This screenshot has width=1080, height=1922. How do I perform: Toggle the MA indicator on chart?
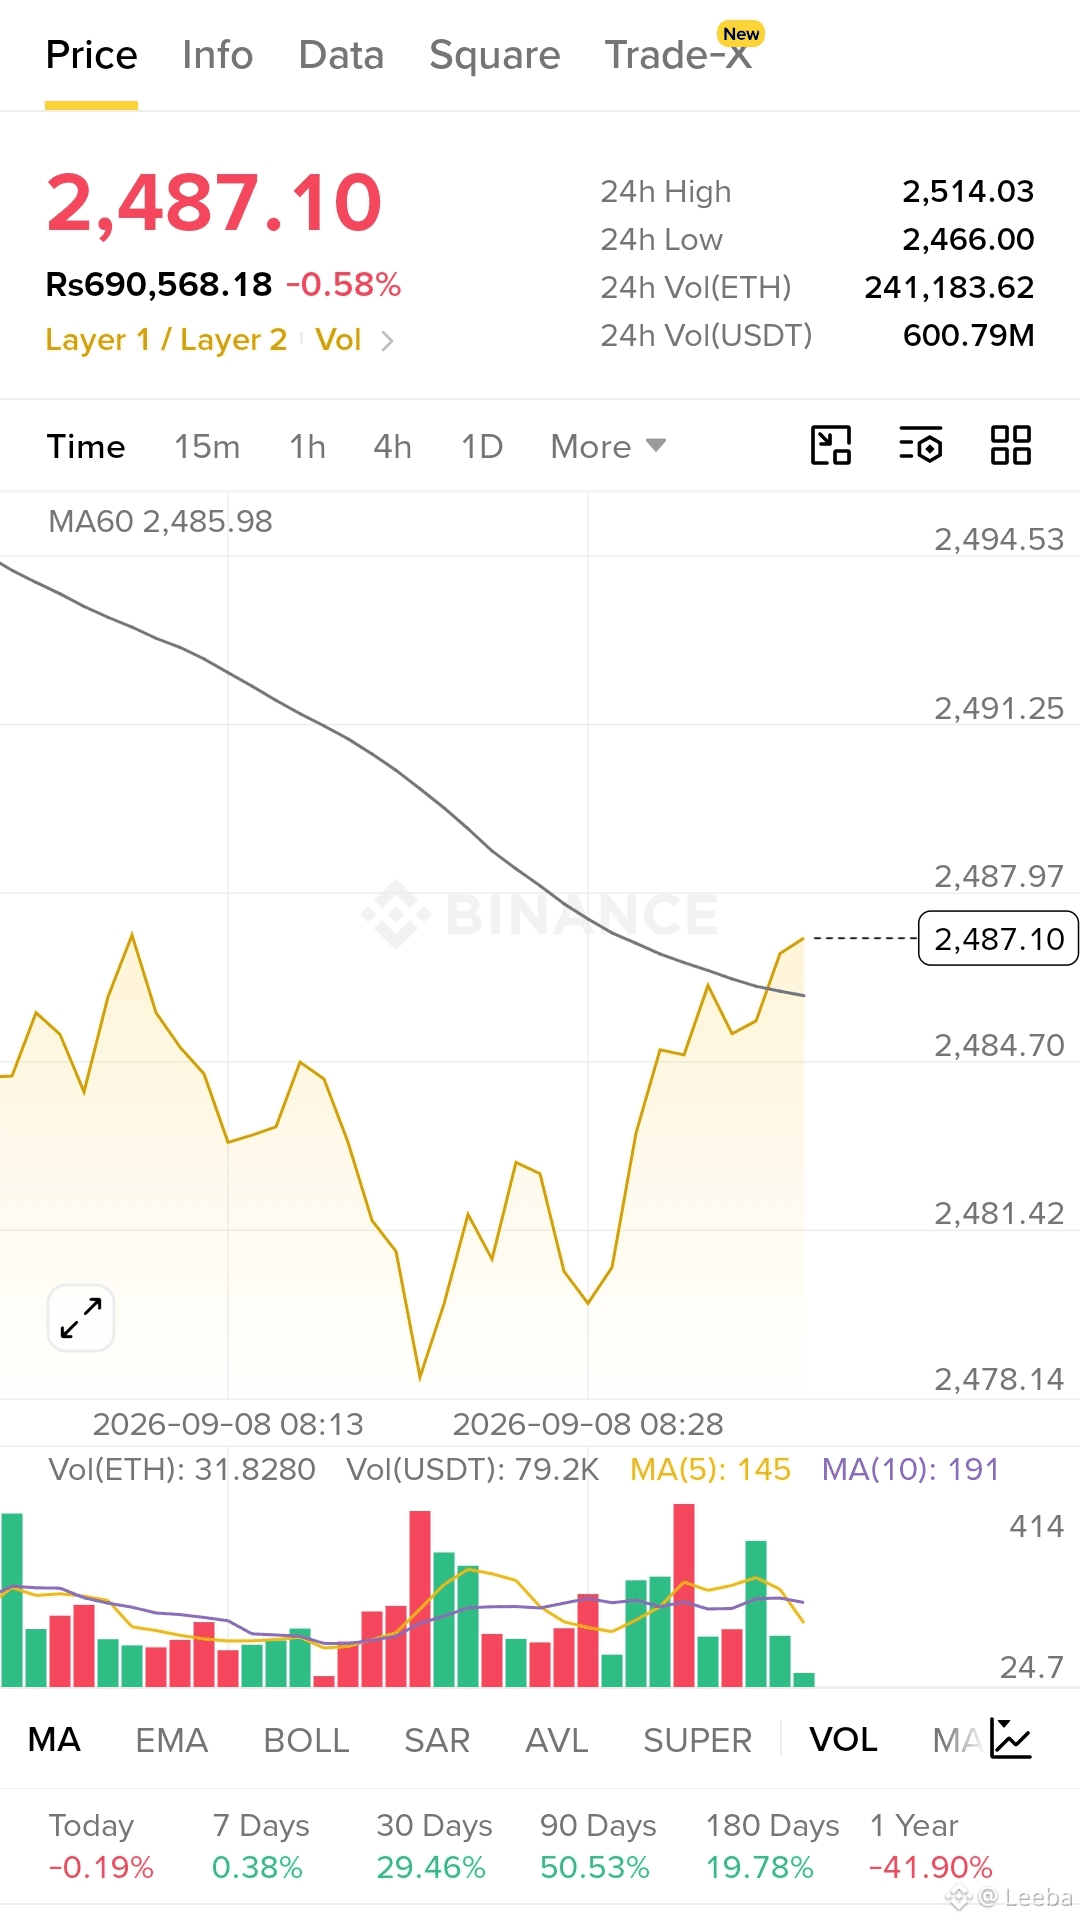(54, 1740)
